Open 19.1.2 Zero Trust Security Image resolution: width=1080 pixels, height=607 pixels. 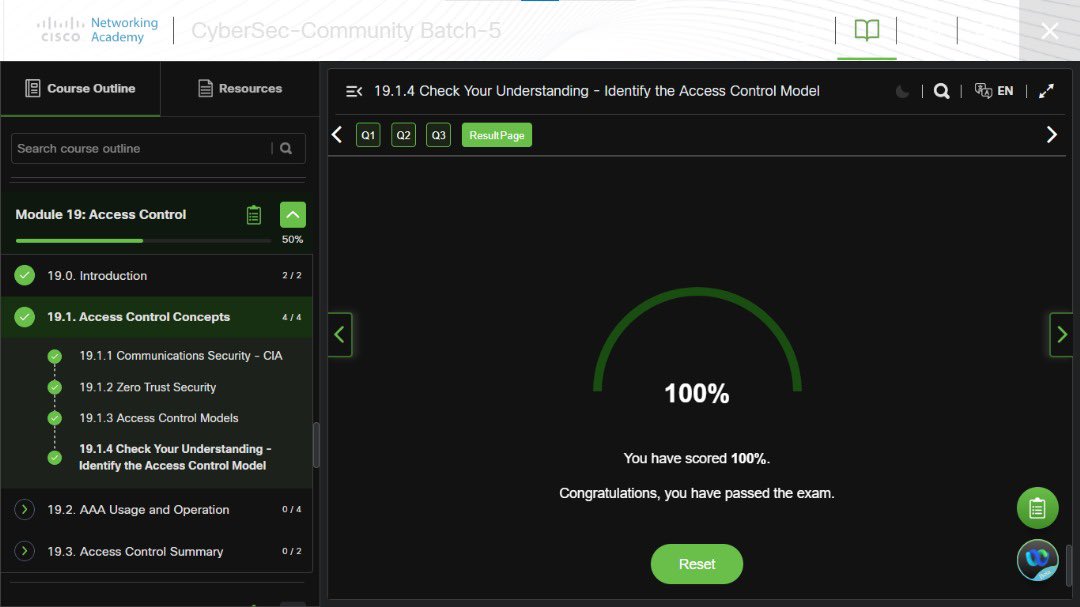(147, 387)
